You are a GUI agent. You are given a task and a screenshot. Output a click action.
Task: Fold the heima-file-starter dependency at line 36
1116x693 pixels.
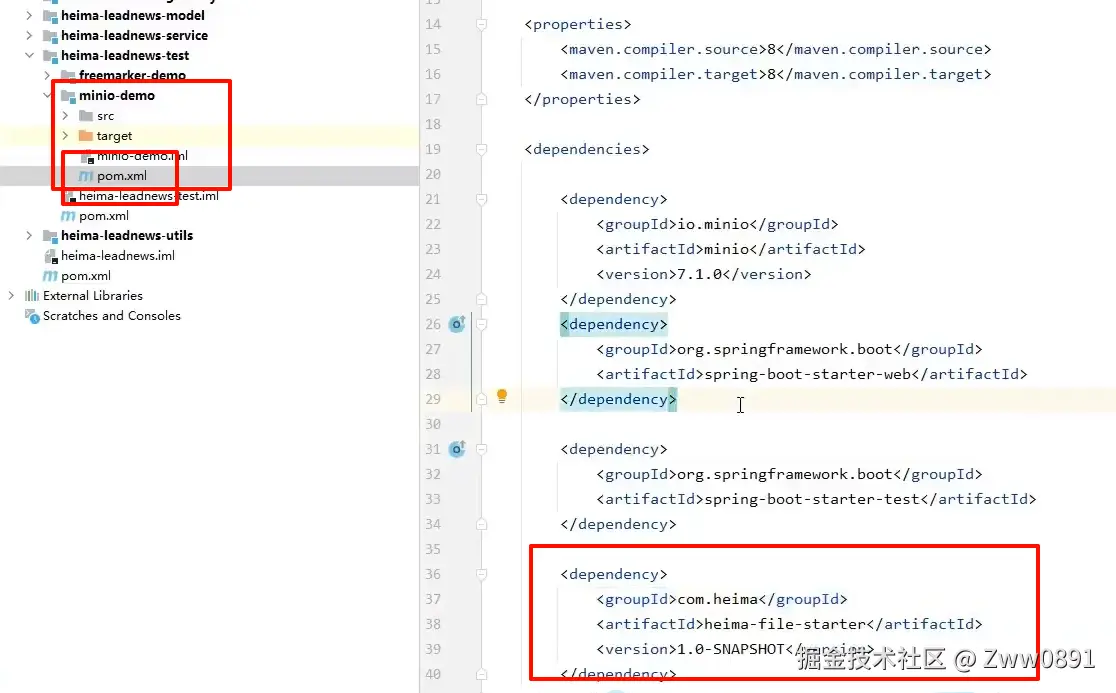pos(481,574)
